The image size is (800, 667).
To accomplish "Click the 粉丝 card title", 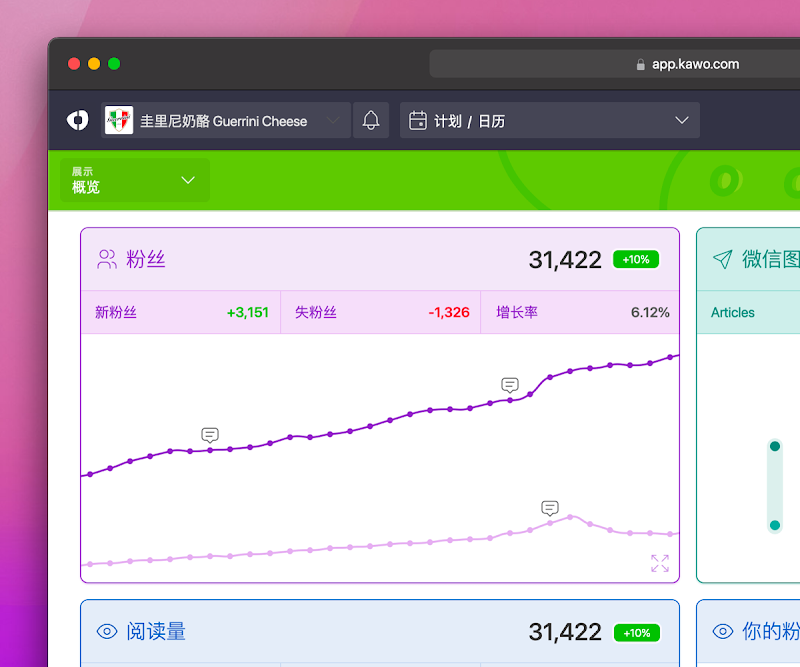I will (145, 259).
